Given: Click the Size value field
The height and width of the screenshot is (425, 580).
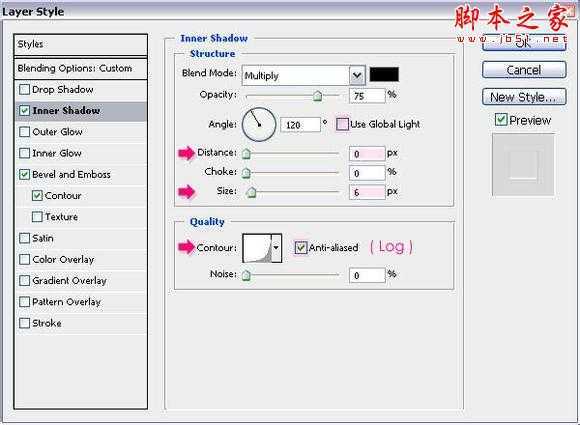Looking at the screenshot, I should click(367, 192).
